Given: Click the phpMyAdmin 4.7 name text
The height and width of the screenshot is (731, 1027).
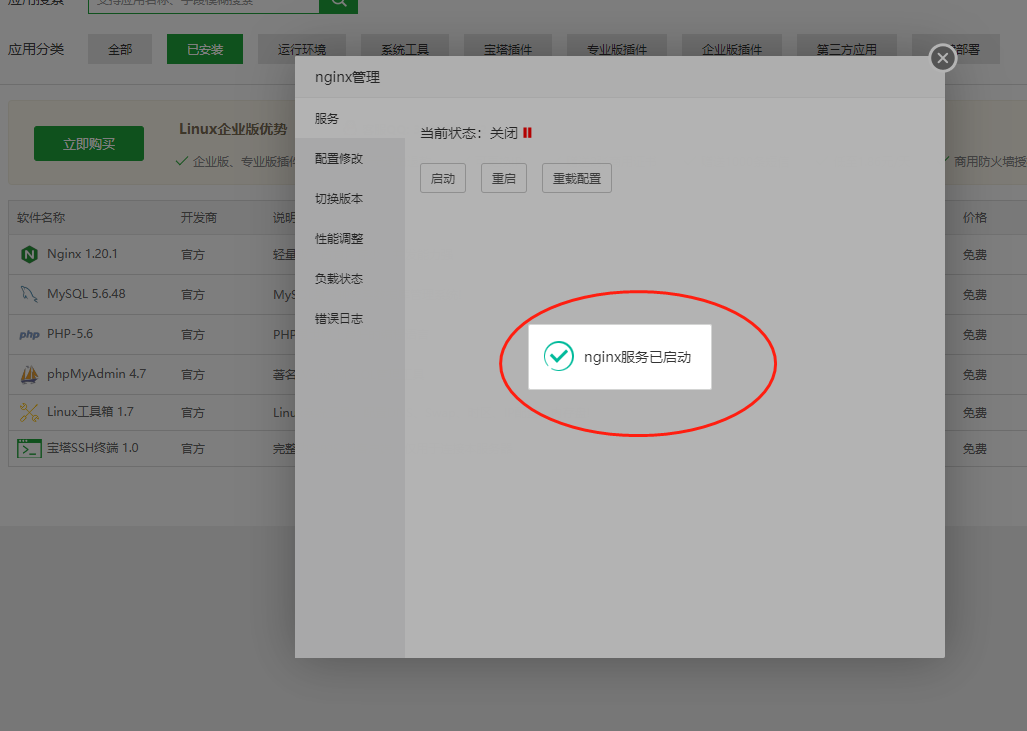Looking at the screenshot, I should [x=96, y=374].
